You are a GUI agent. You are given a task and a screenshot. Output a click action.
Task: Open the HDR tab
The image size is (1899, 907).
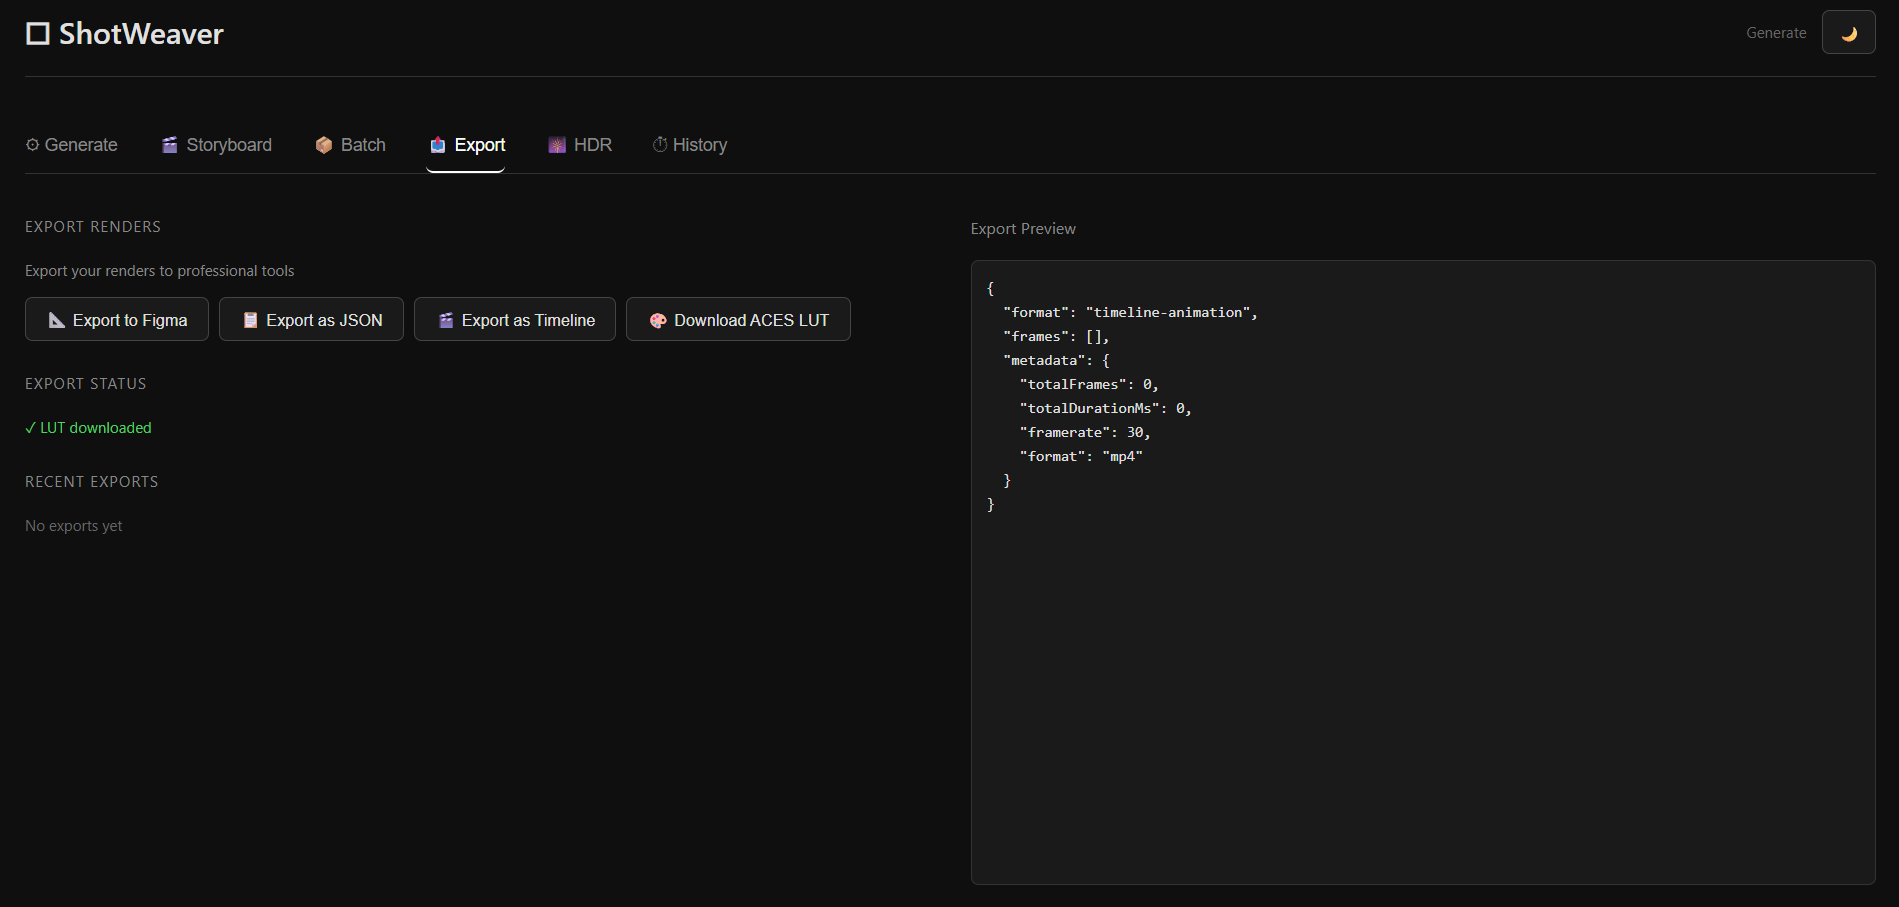(x=580, y=145)
